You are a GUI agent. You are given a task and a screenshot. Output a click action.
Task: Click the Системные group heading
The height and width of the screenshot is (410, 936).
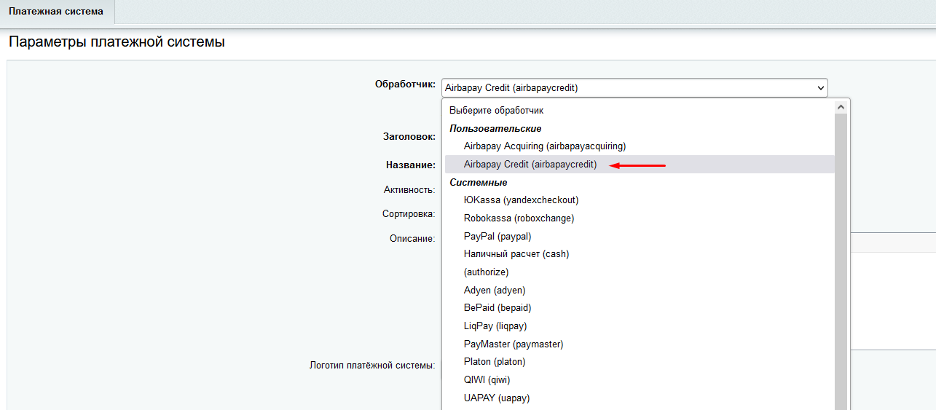[x=478, y=182]
